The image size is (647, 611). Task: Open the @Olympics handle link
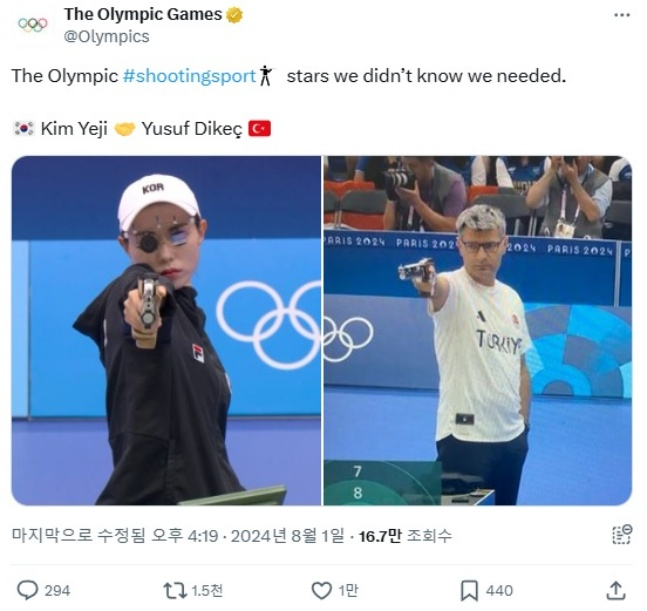106,37
